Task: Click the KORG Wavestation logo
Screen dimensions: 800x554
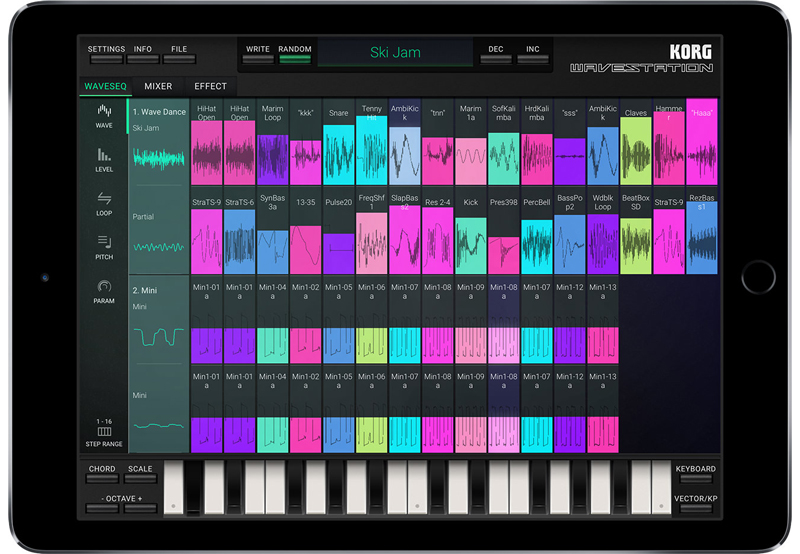Action: point(641,59)
